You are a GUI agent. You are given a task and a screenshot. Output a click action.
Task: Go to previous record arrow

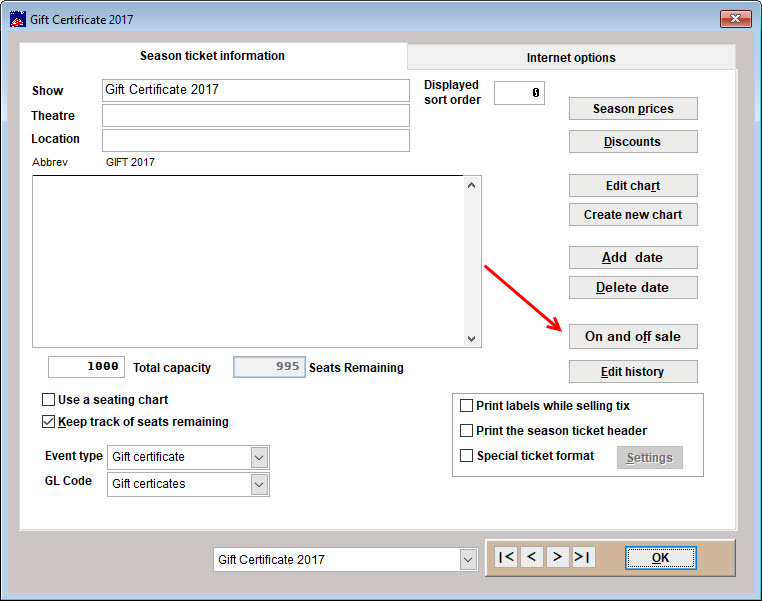tap(532, 557)
